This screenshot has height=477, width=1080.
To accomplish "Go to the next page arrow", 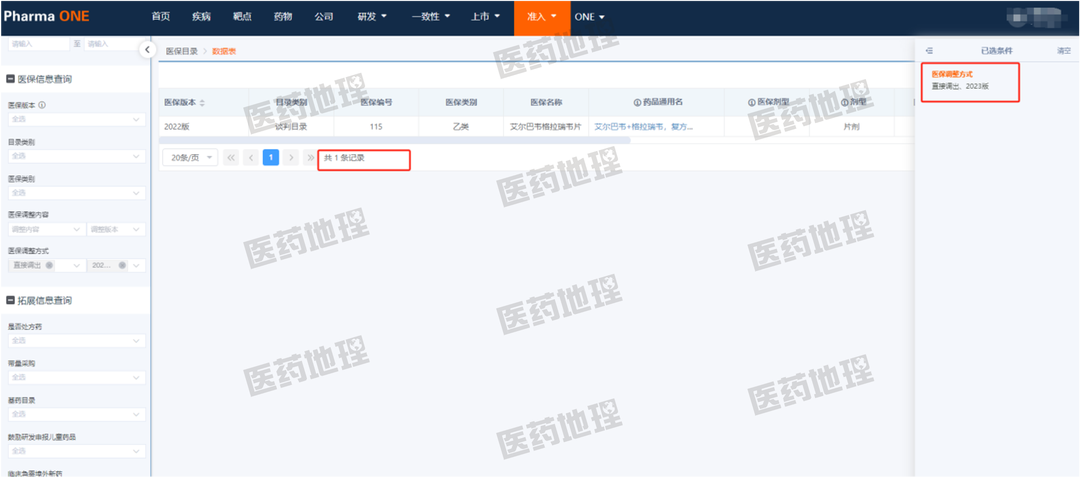I will click(291, 158).
